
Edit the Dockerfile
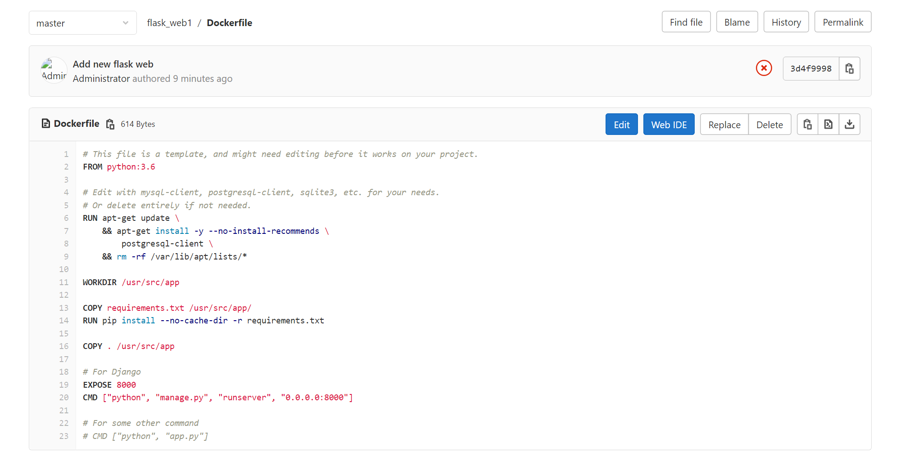[x=621, y=125]
